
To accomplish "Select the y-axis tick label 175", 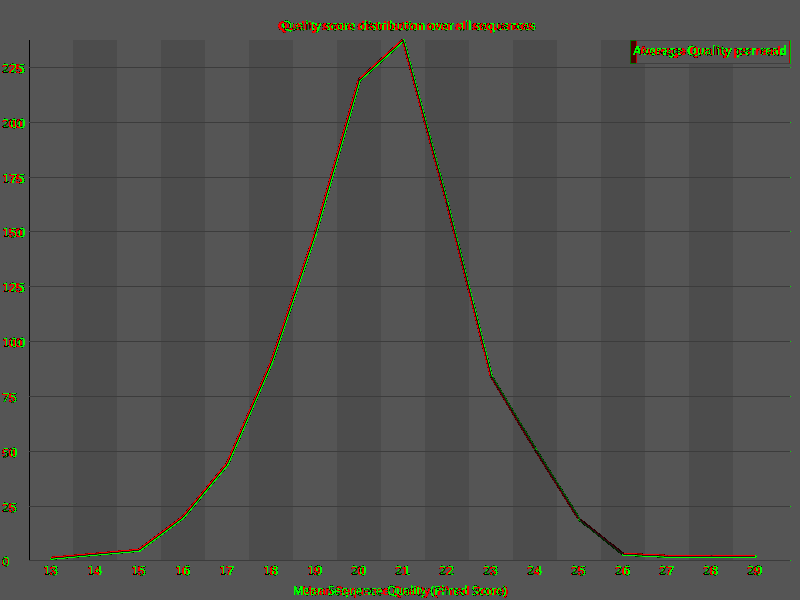I will (13, 178).
